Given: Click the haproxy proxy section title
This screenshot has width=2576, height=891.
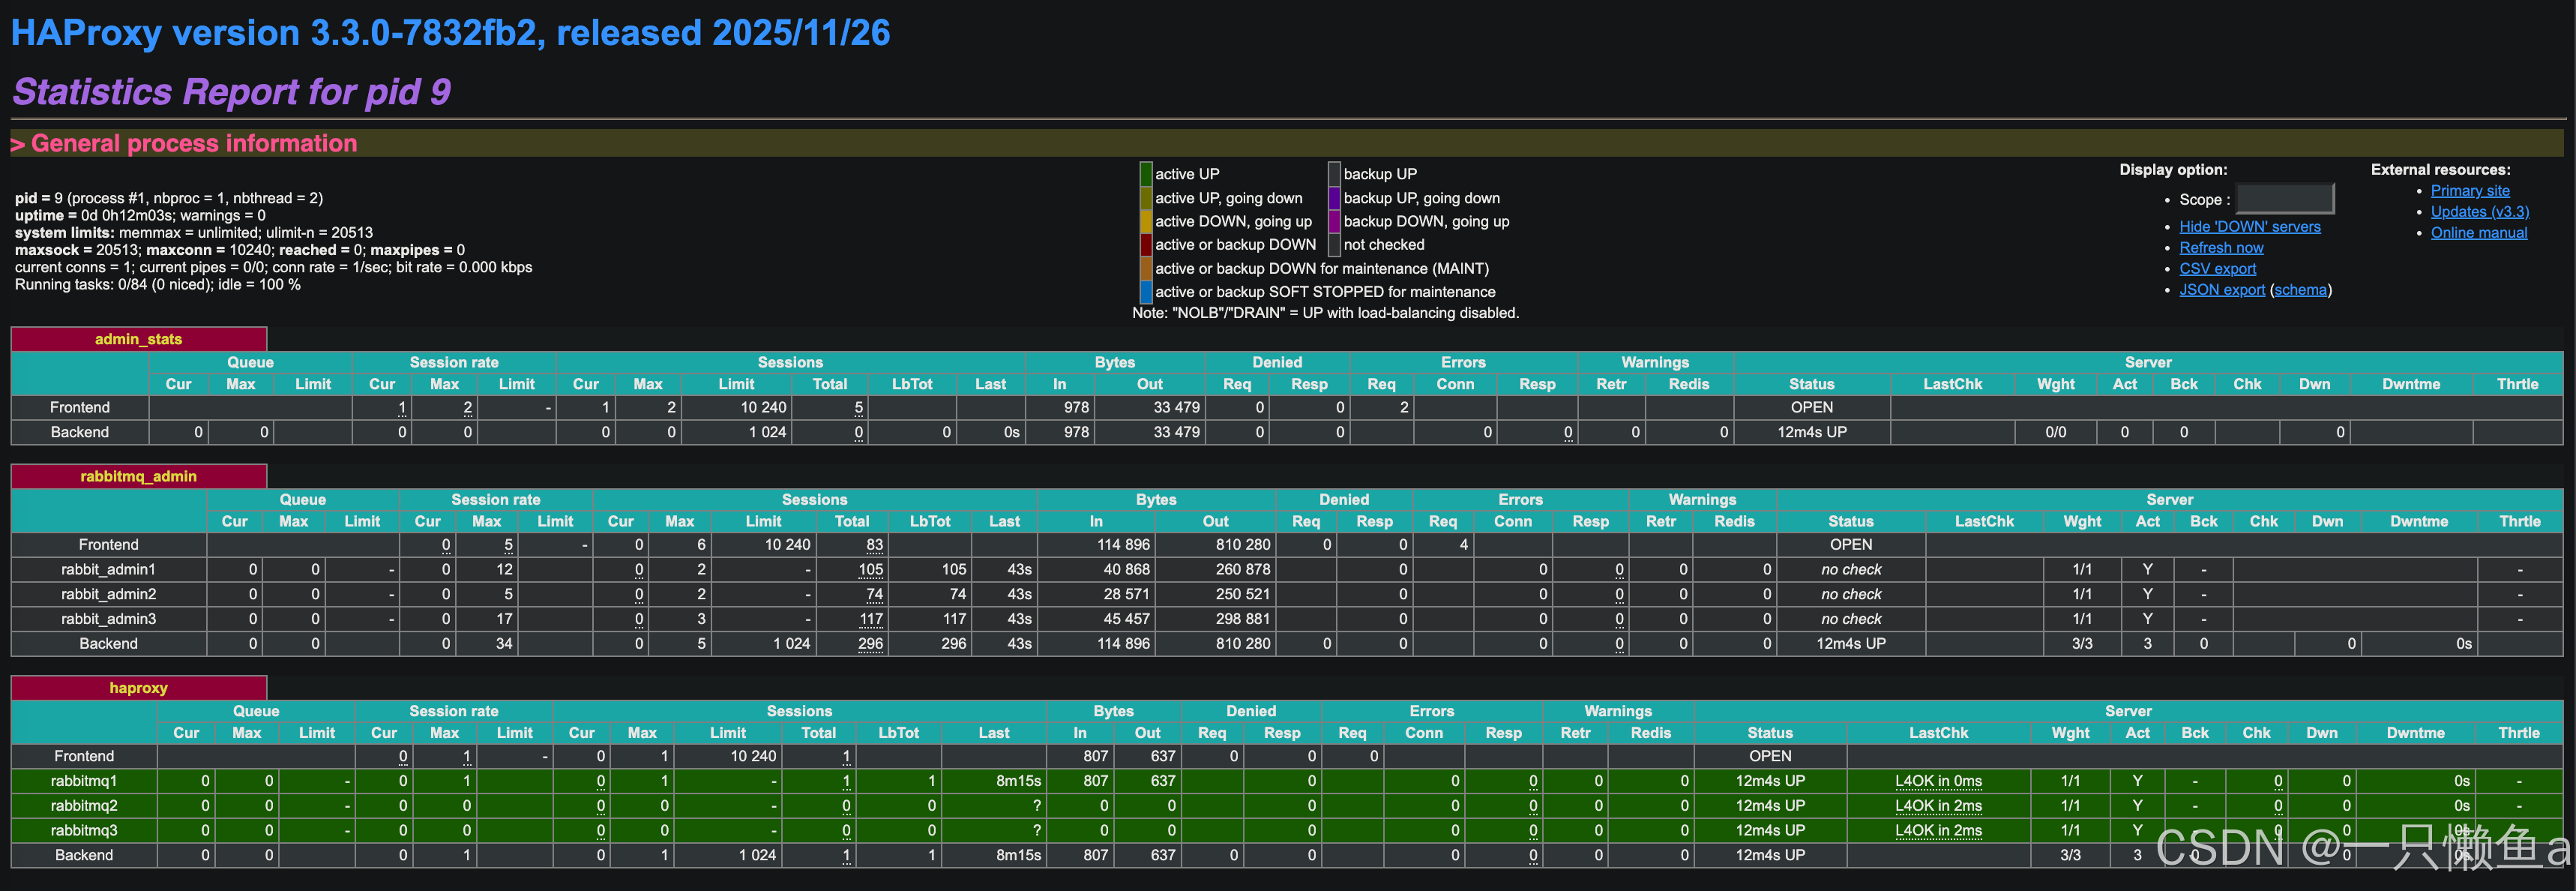Looking at the screenshot, I should [x=138, y=688].
